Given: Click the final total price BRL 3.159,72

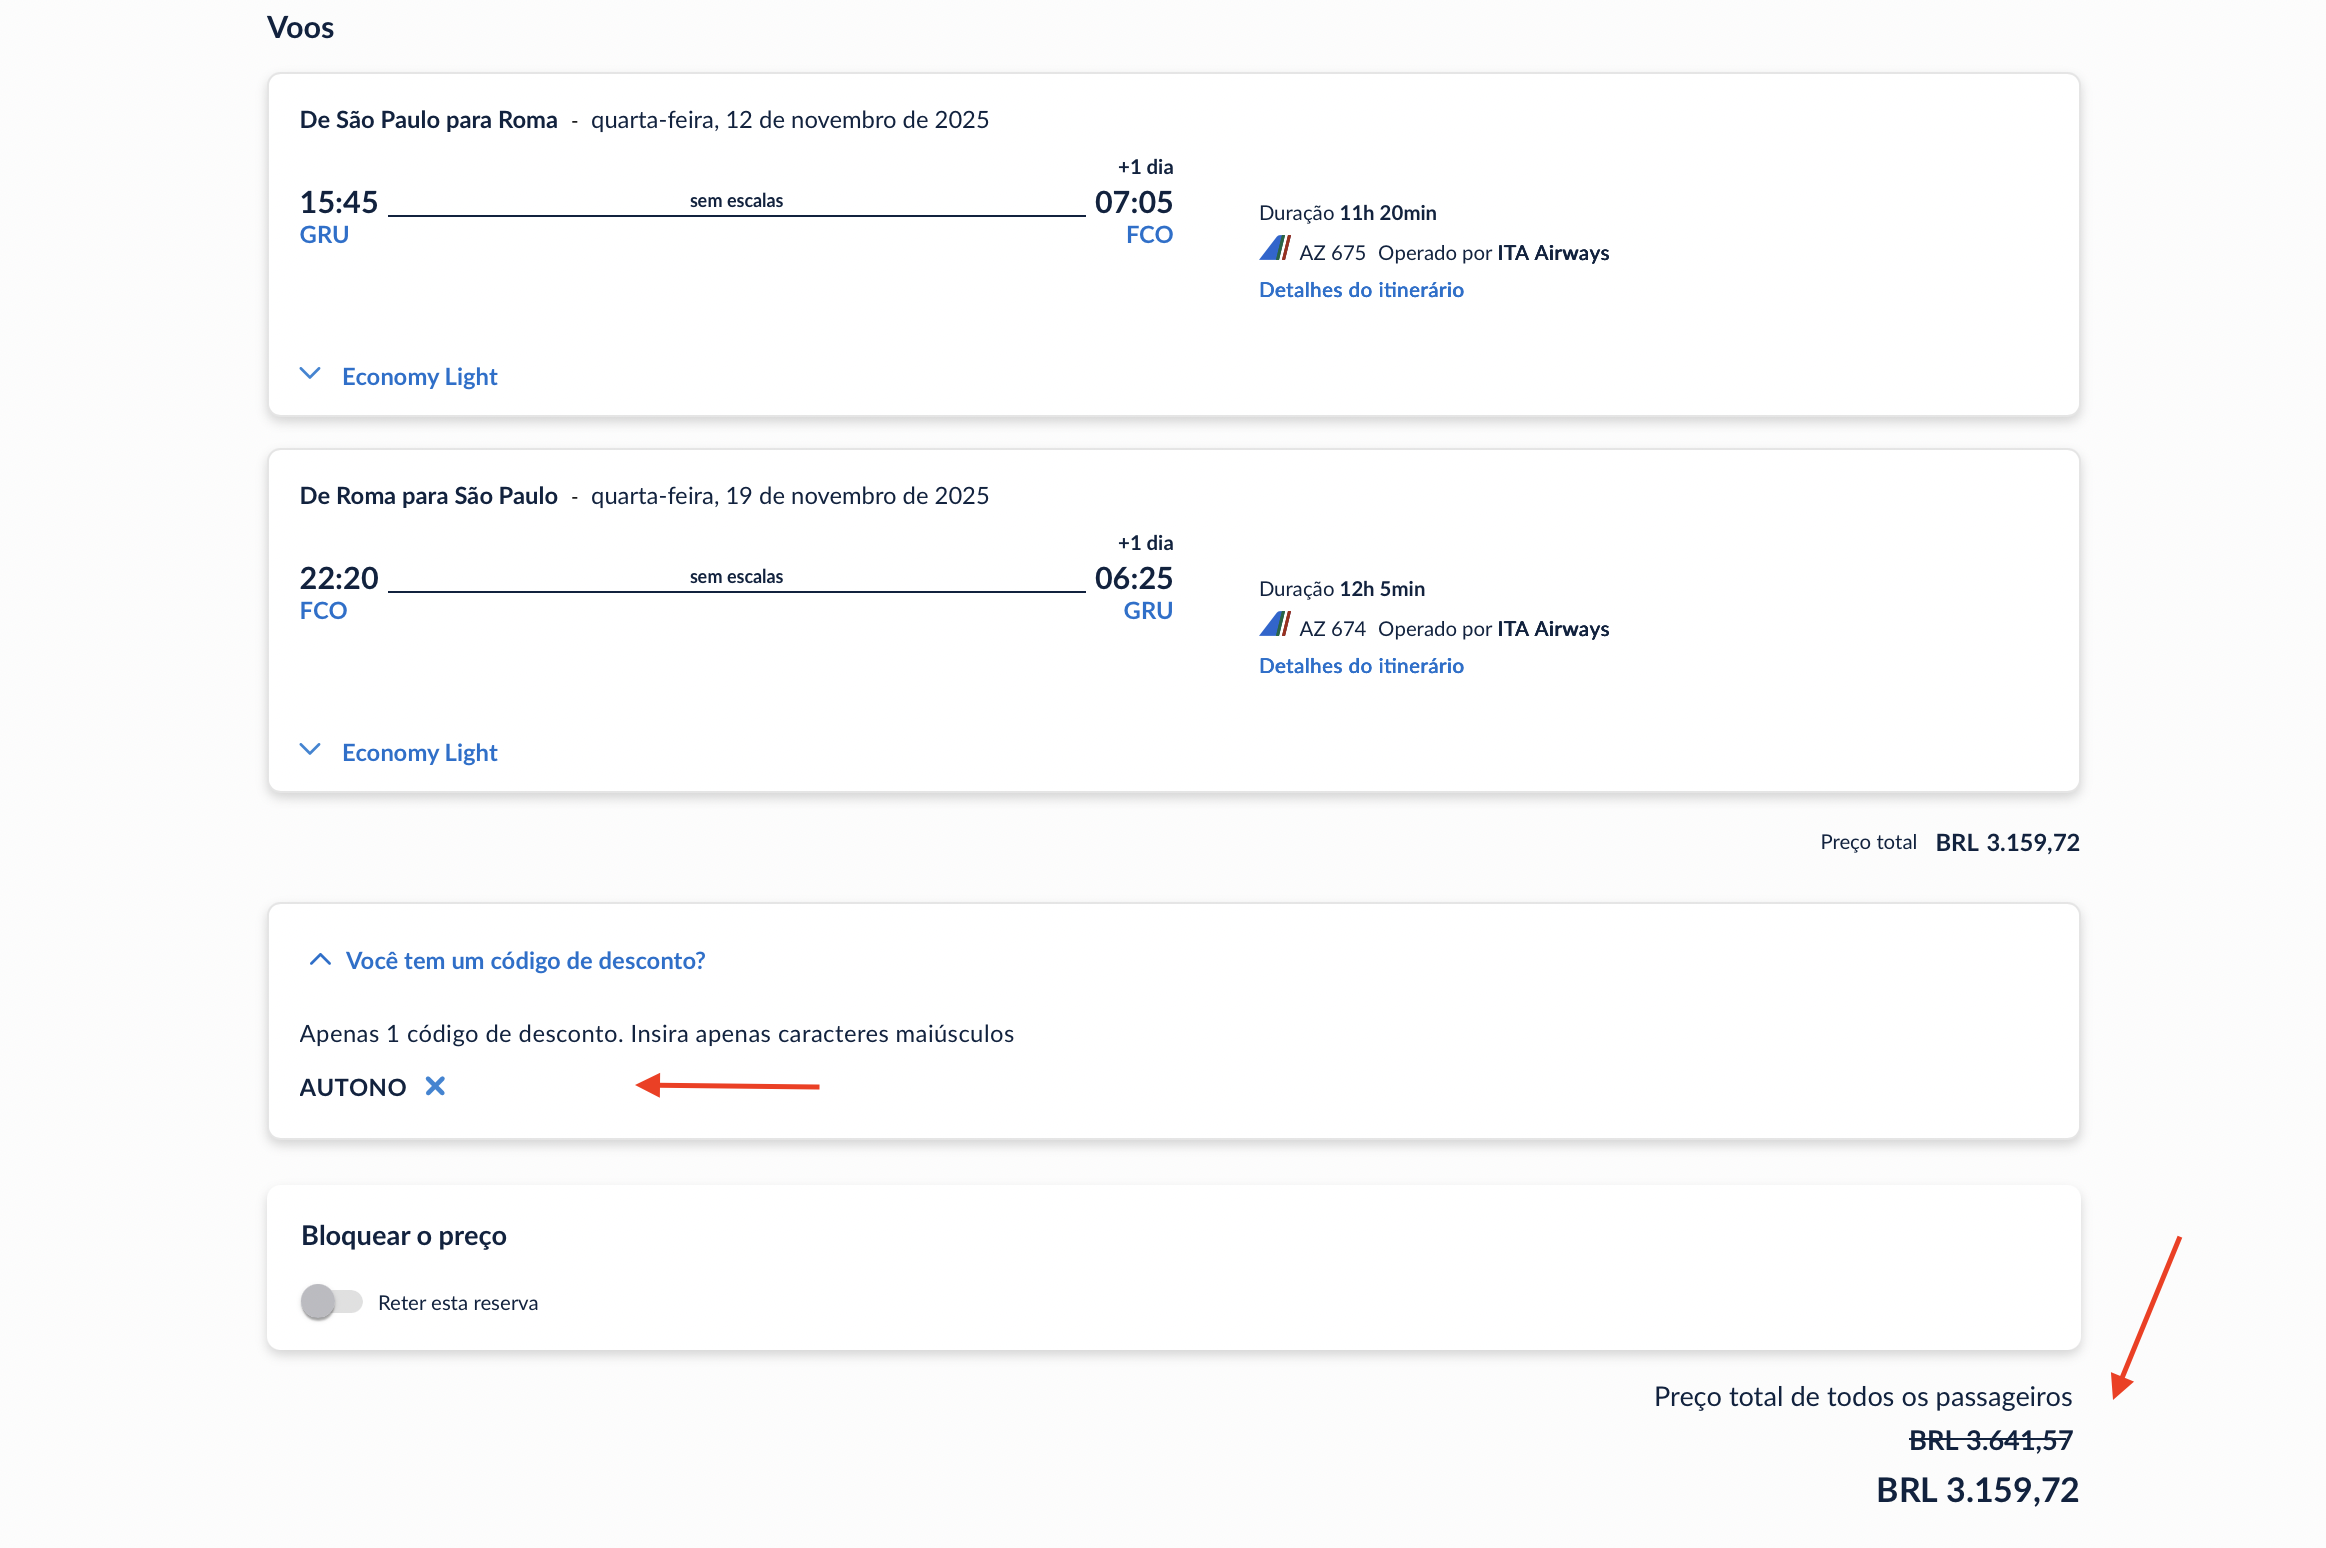Looking at the screenshot, I should pos(1977,1490).
